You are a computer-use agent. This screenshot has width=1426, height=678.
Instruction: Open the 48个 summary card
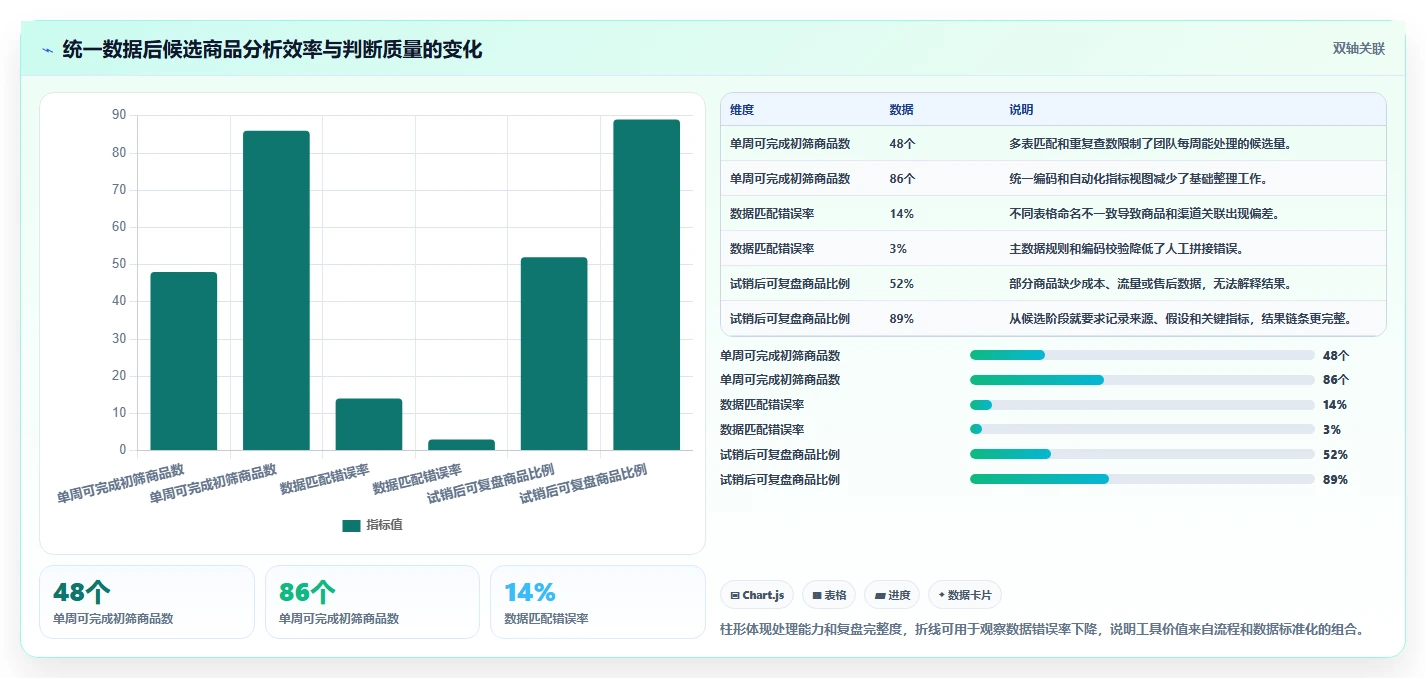pyautogui.click(x=147, y=602)
